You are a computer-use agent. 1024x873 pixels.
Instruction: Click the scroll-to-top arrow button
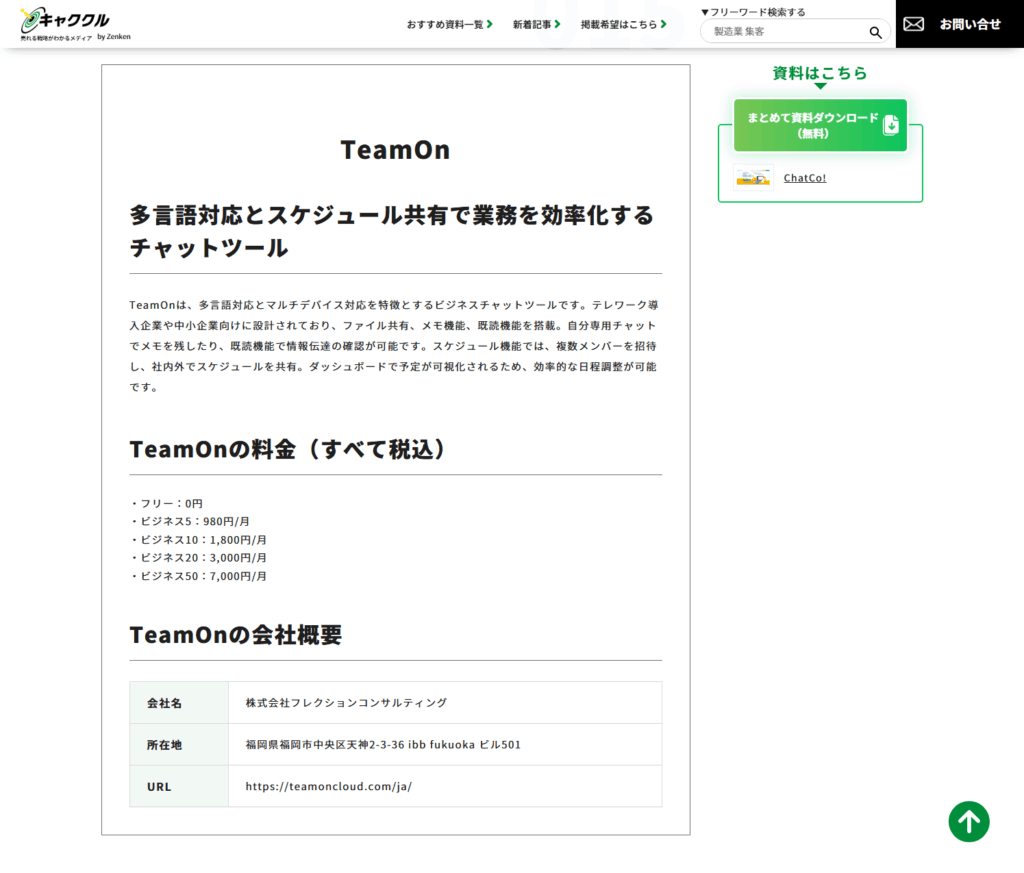[968, 821]
